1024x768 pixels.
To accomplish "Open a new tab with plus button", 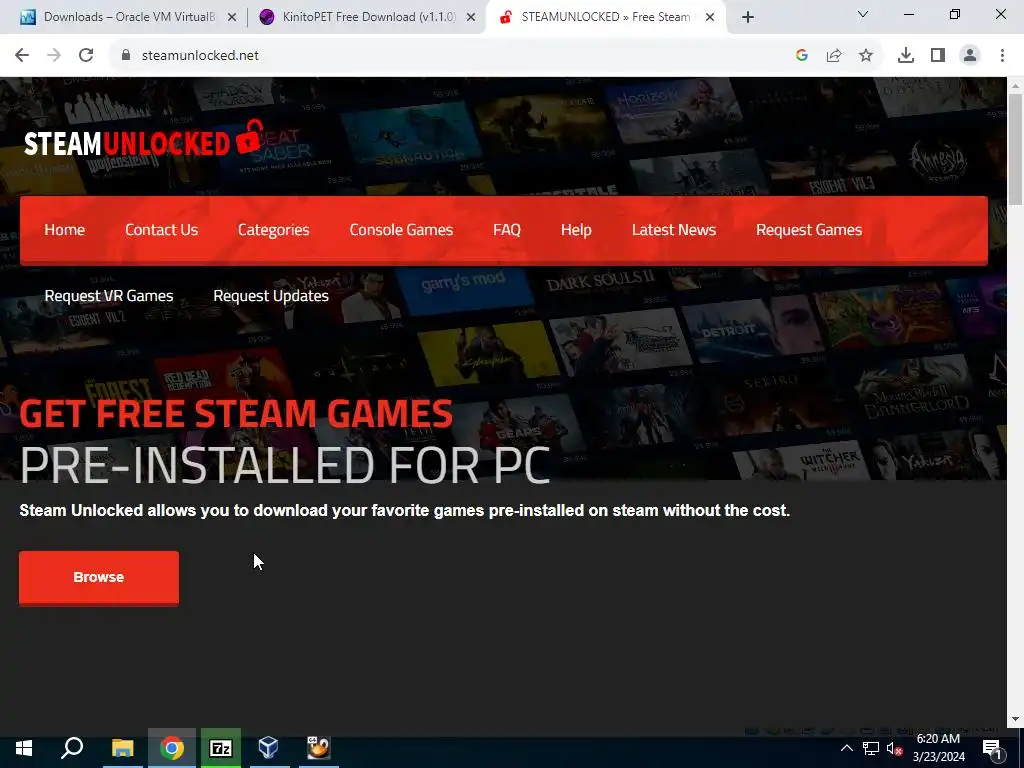I will point(748,17).
